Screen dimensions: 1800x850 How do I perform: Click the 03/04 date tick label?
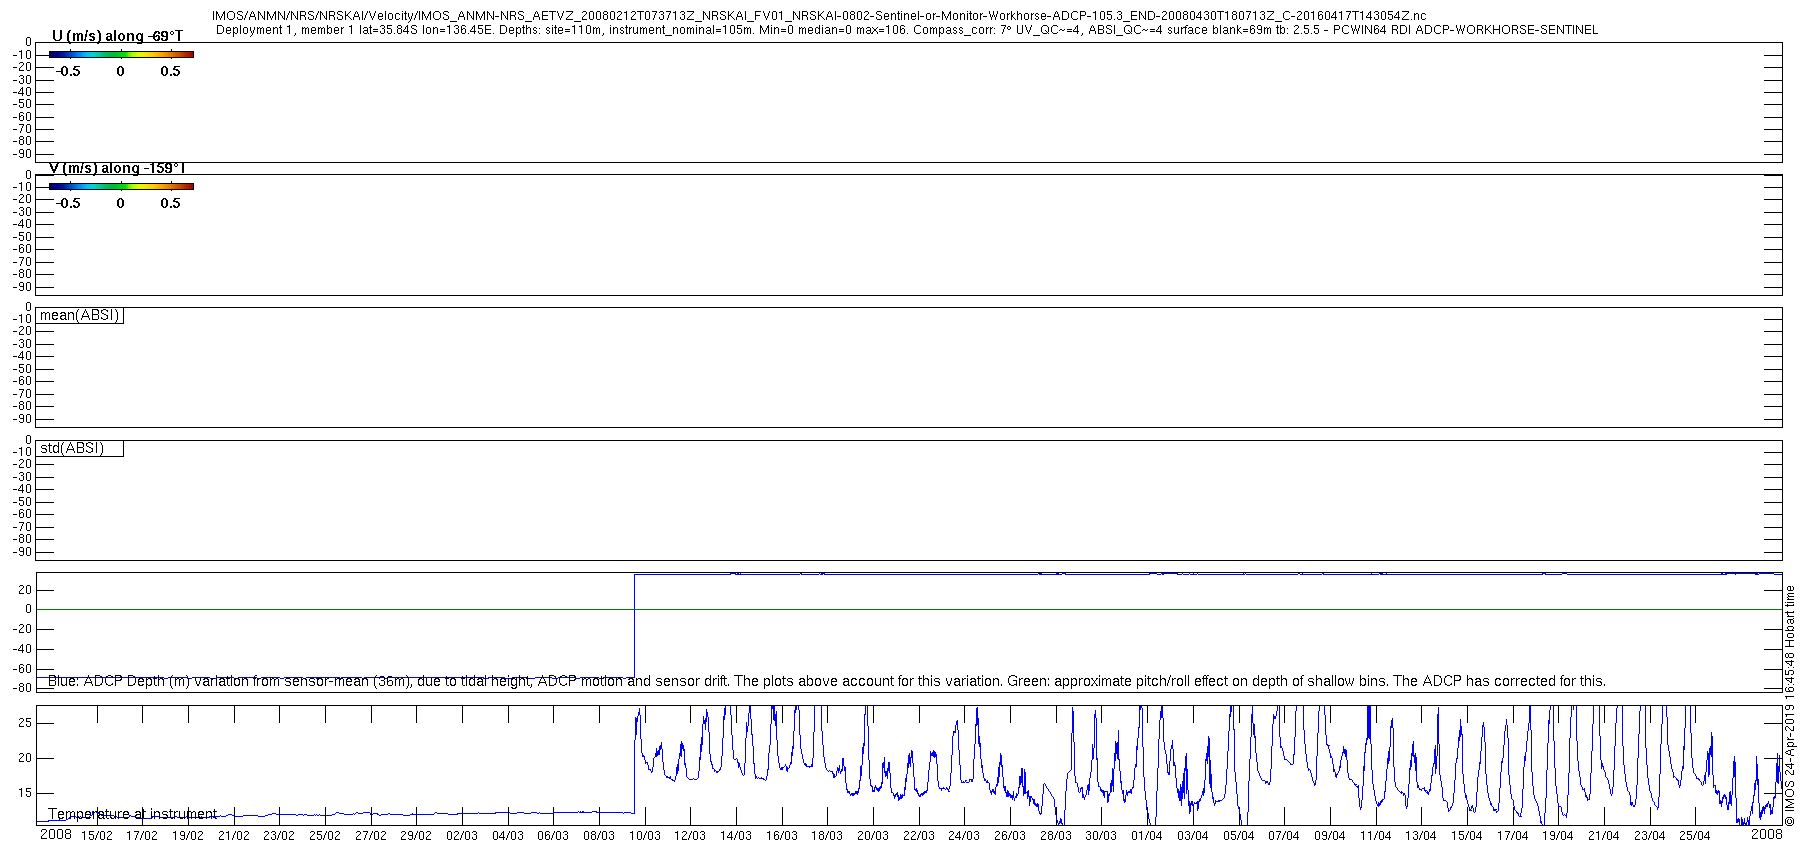(1193, 836)
